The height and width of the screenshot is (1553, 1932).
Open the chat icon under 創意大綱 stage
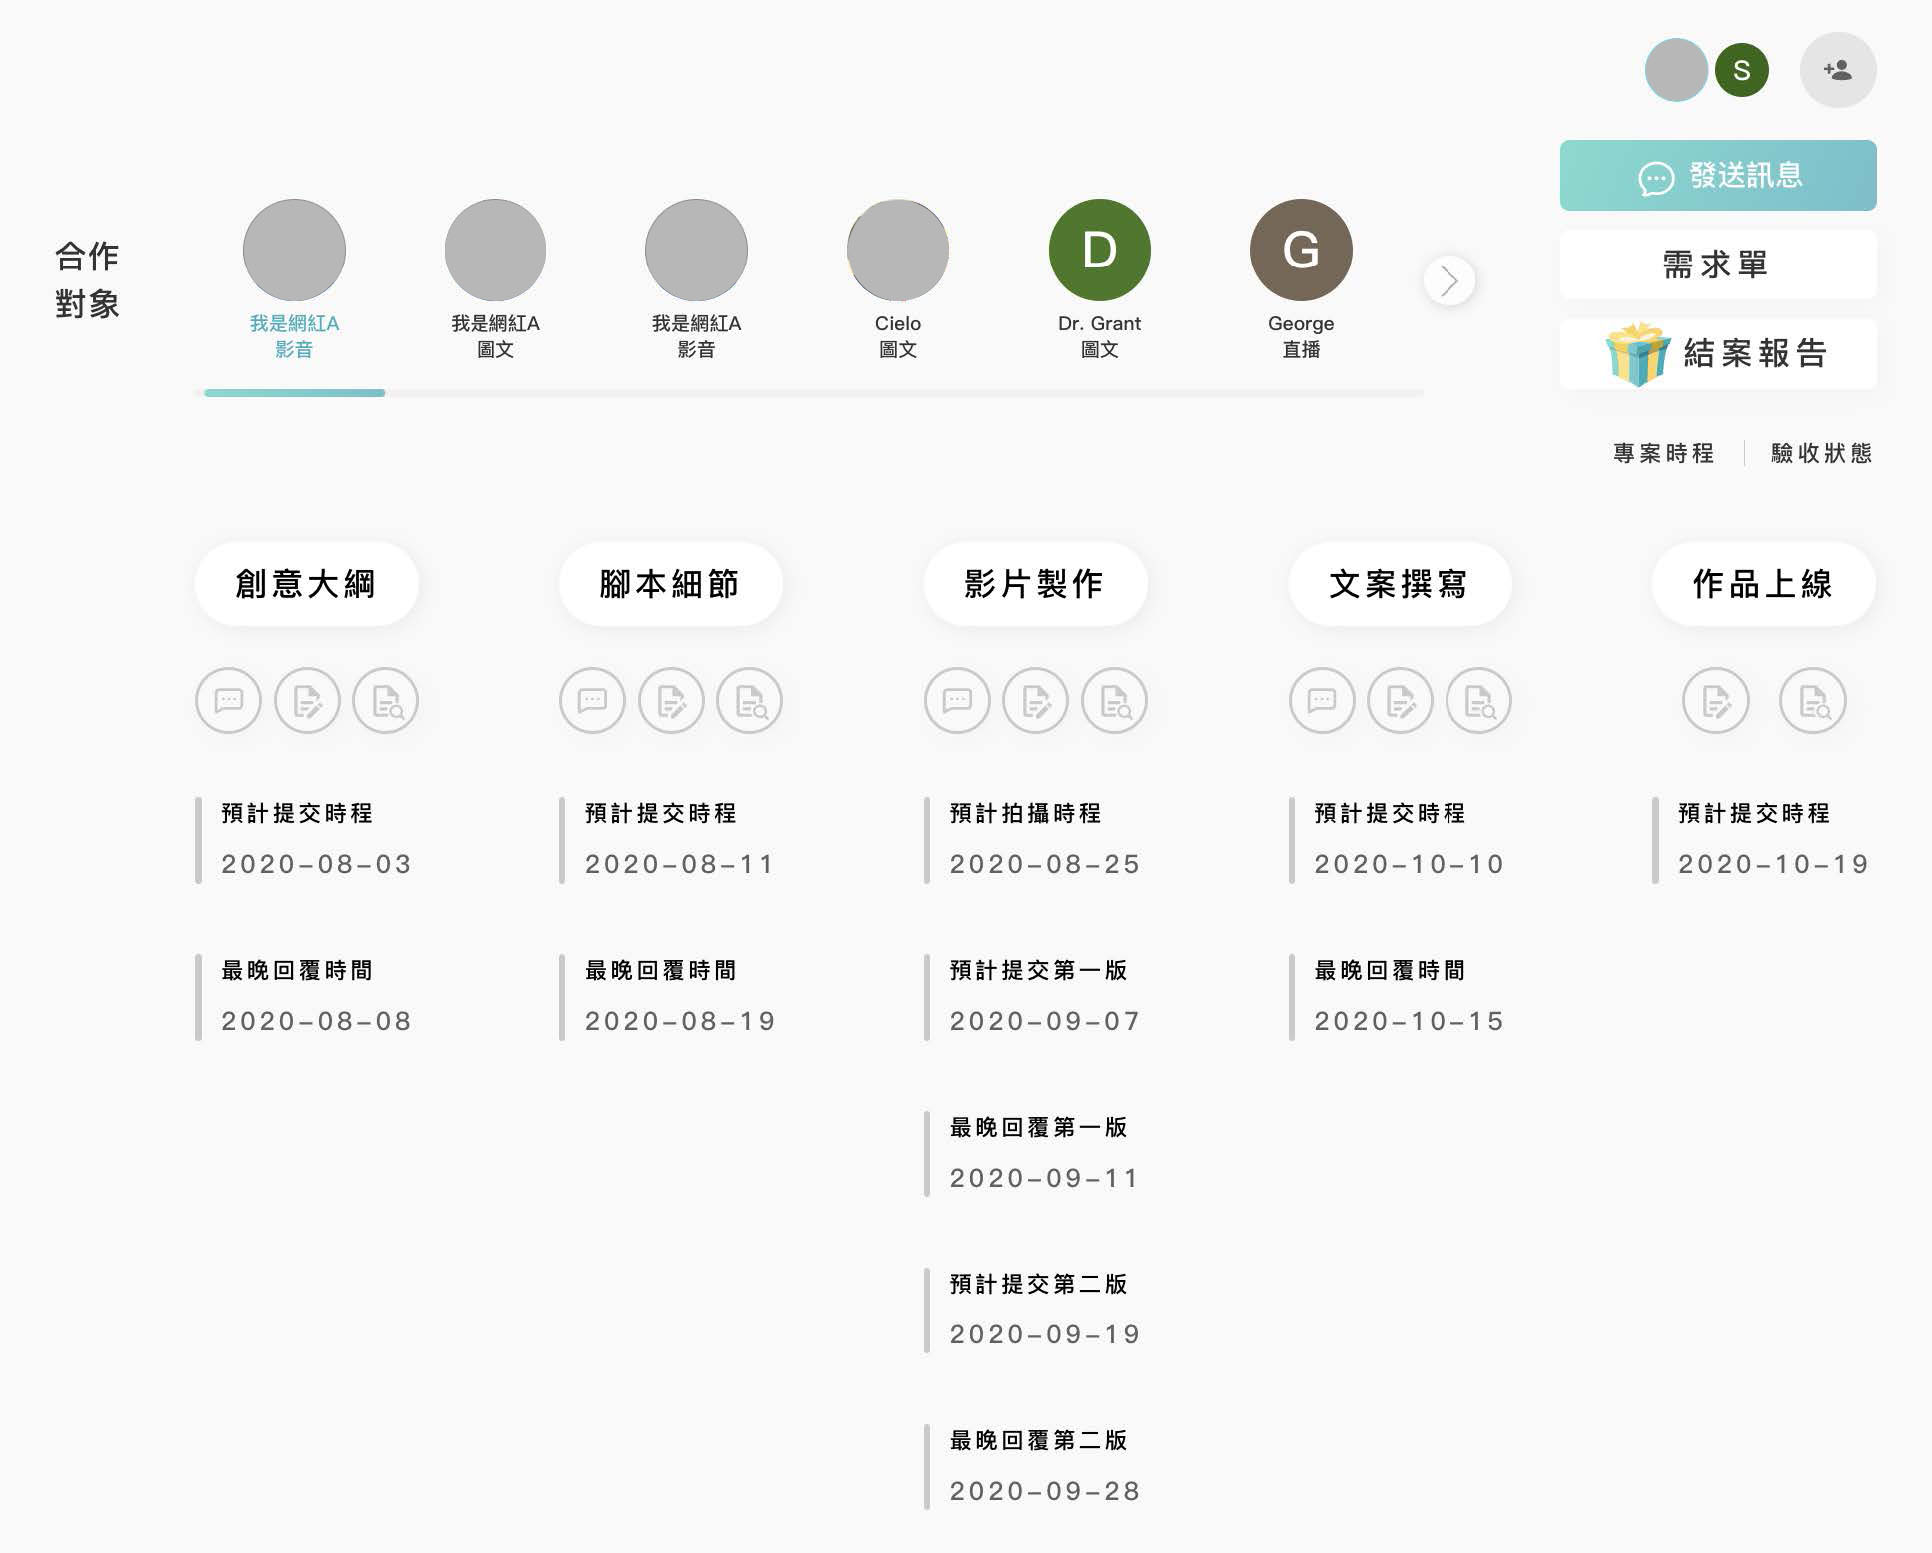228,701
